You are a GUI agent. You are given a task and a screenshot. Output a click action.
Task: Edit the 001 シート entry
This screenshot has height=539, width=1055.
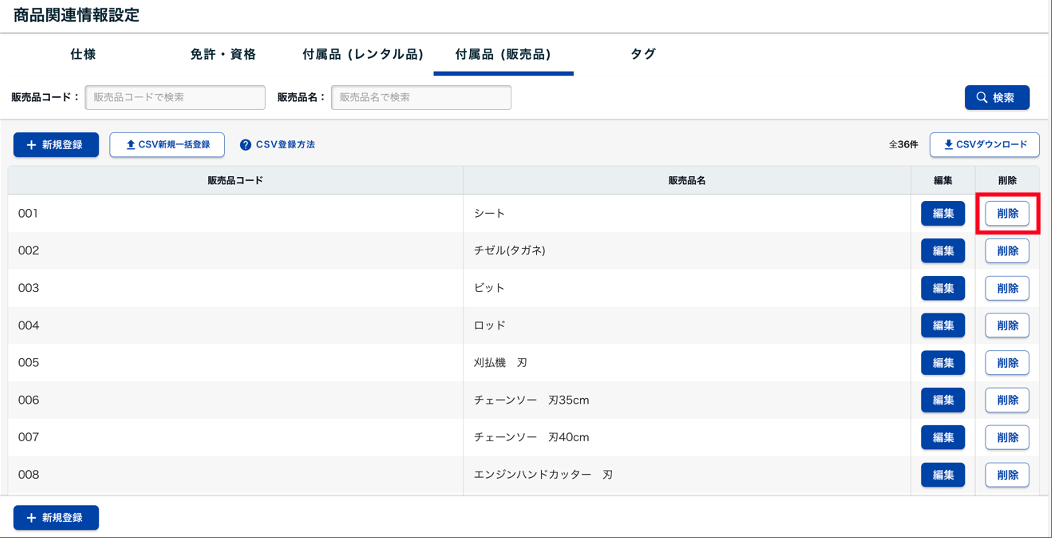(943, 213)
